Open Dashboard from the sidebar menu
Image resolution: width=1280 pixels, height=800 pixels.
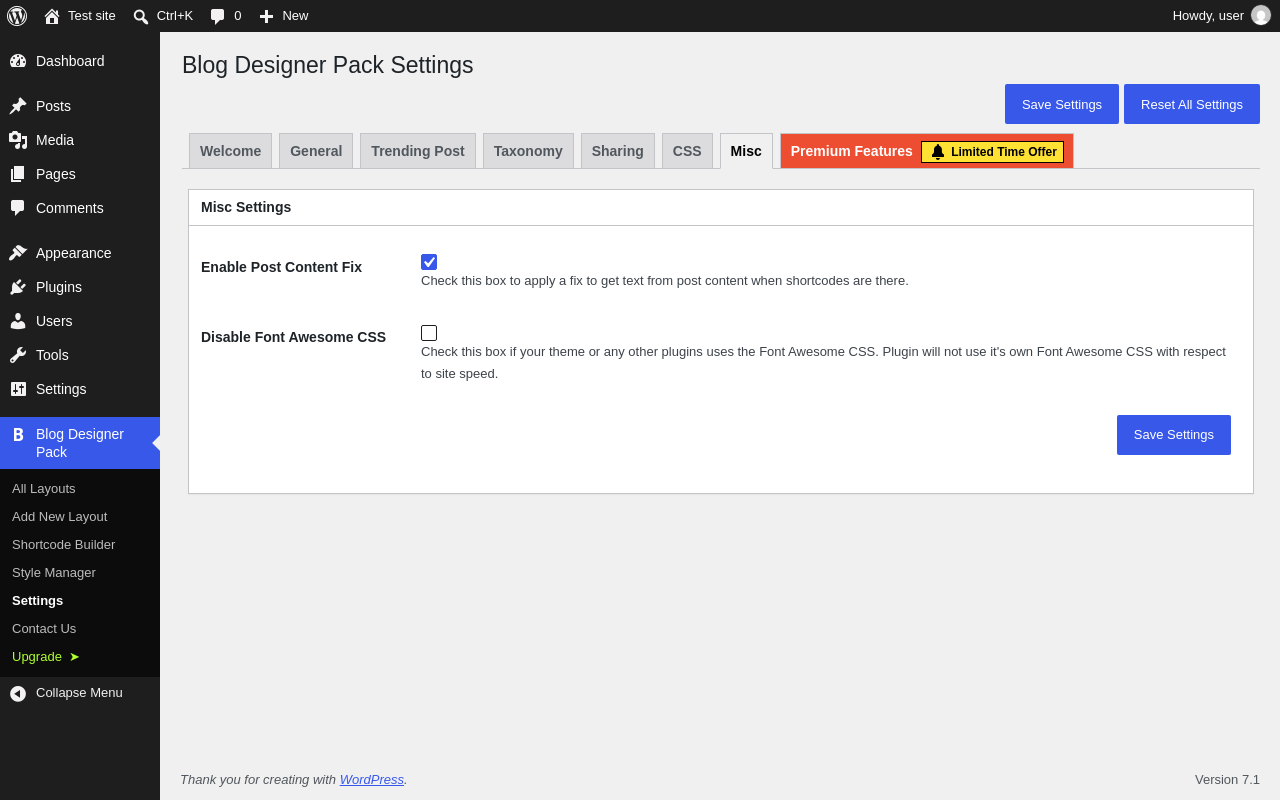point(80,61)
